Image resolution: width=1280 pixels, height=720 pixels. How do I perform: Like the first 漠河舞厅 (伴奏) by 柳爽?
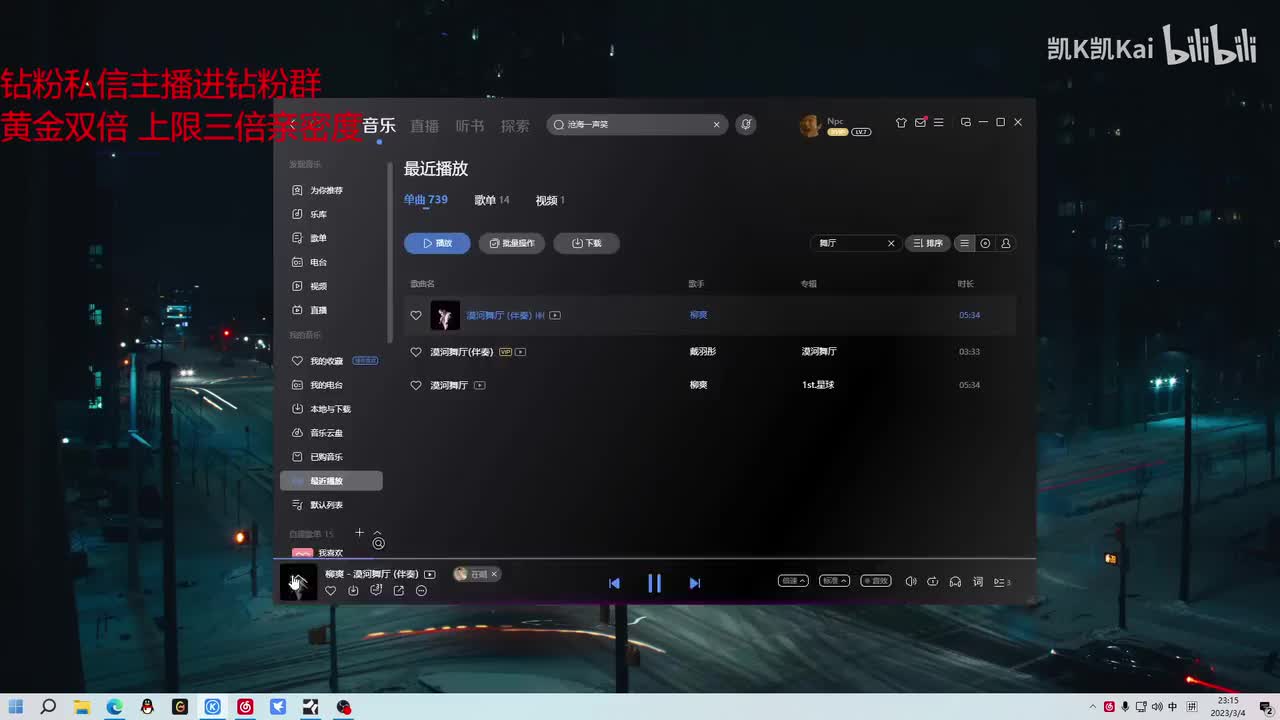[416, 315]
